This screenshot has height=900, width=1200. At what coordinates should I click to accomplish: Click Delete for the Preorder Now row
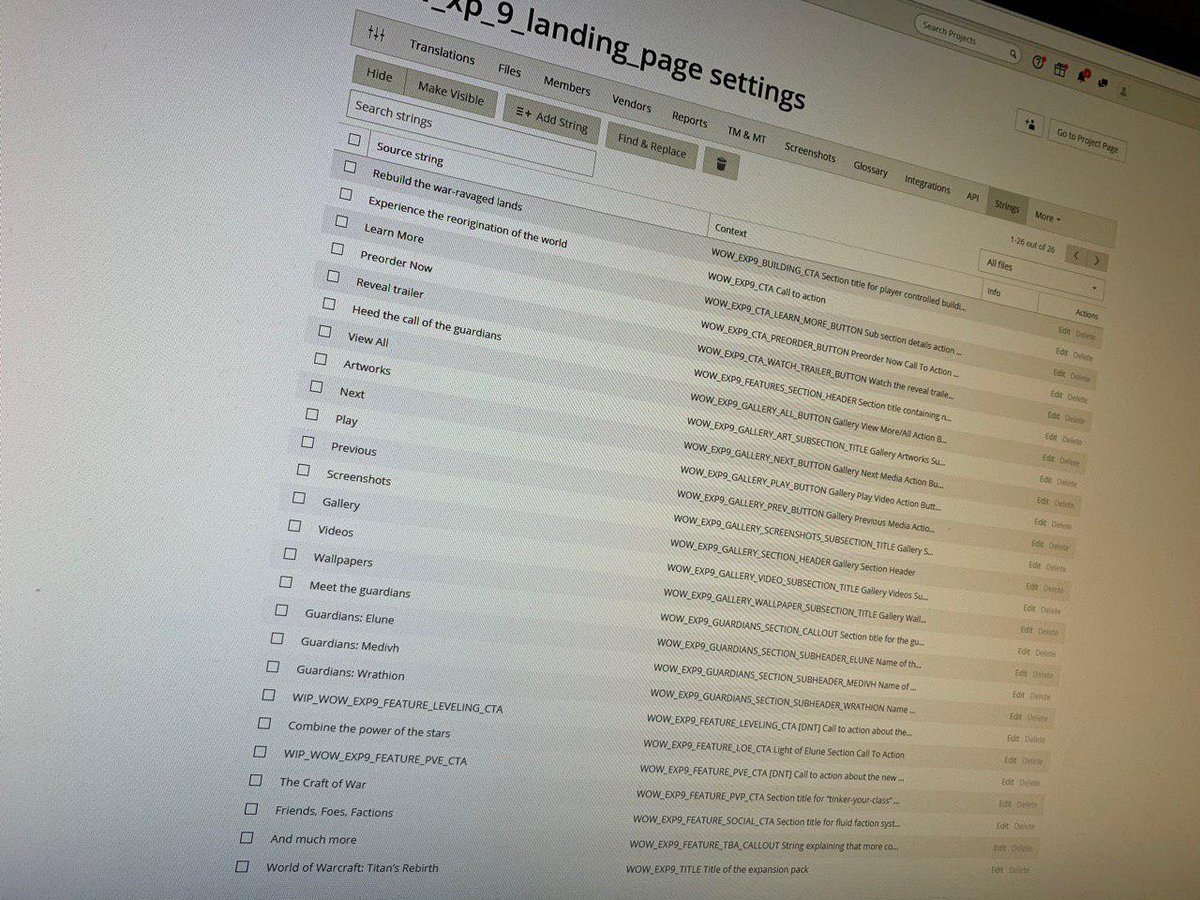point(1078,398)
